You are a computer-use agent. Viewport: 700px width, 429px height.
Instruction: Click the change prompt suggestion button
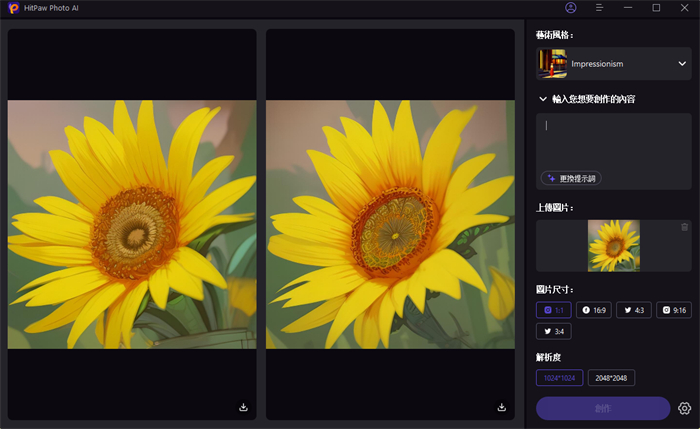click(571, 178)
